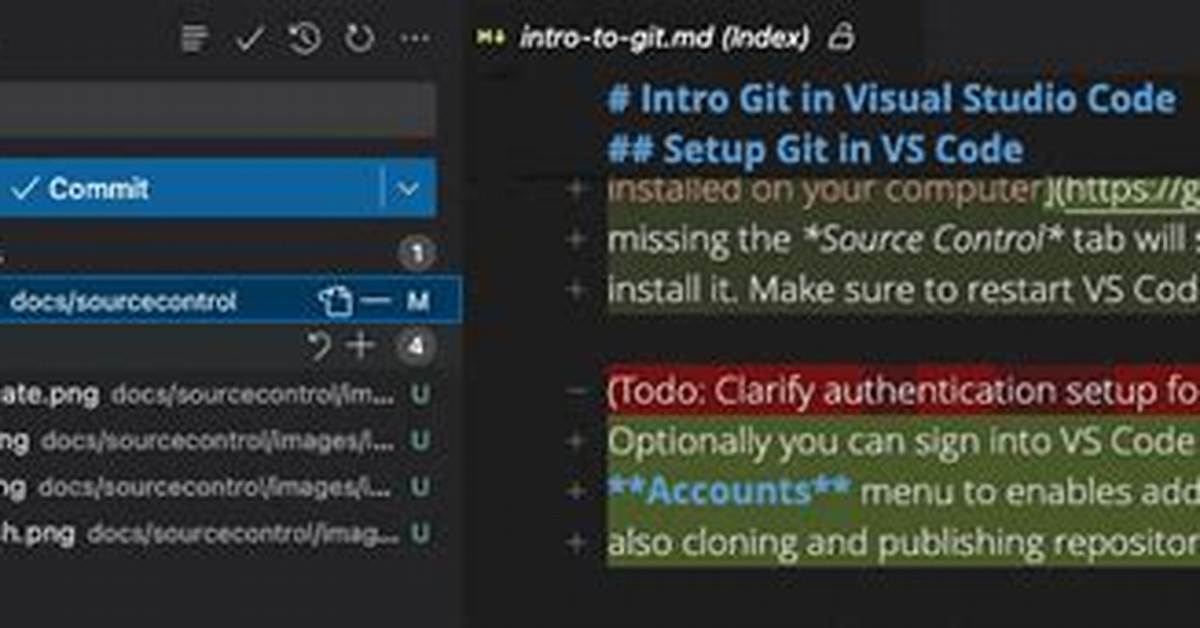Open the https://g link in the editor
Image resolution: width=1200 pixels, height=628 pixels.
[1133, 193]
